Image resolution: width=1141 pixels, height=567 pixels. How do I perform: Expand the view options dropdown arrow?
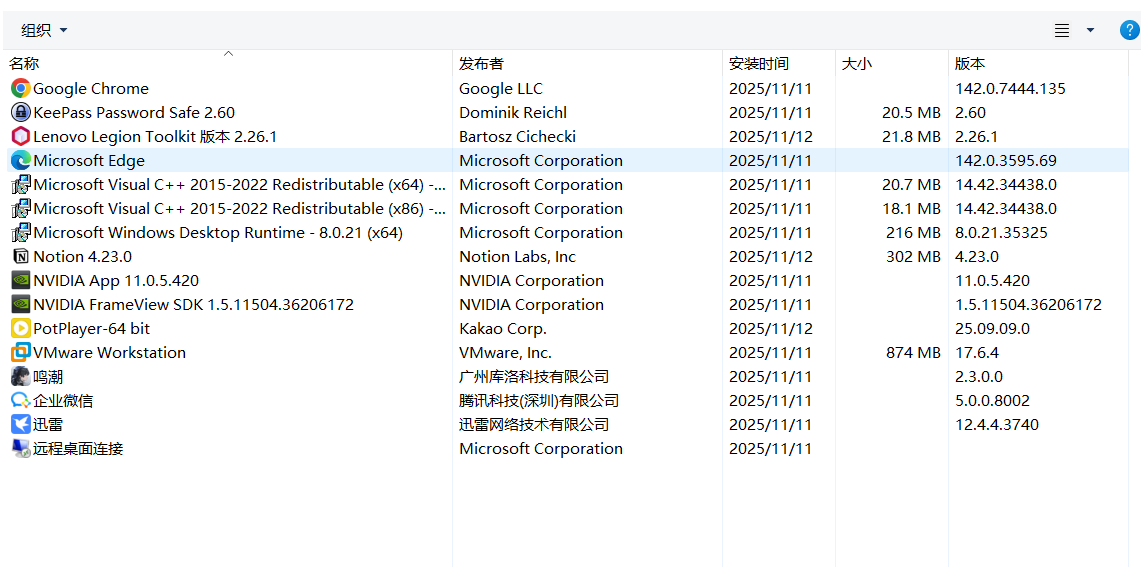(1090, 30)
